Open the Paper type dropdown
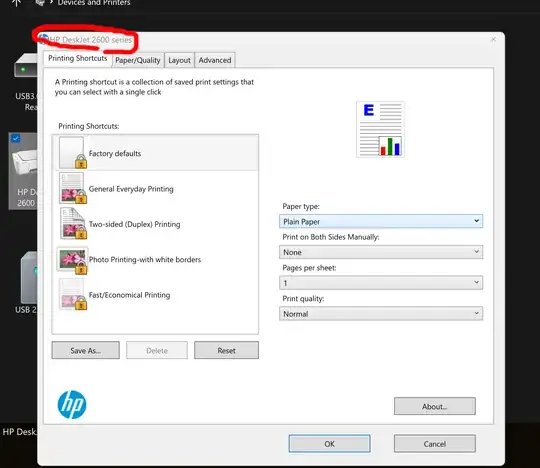The width and height of the screenshot is (540, 468). pyautogui.click(x=381, y=221)
